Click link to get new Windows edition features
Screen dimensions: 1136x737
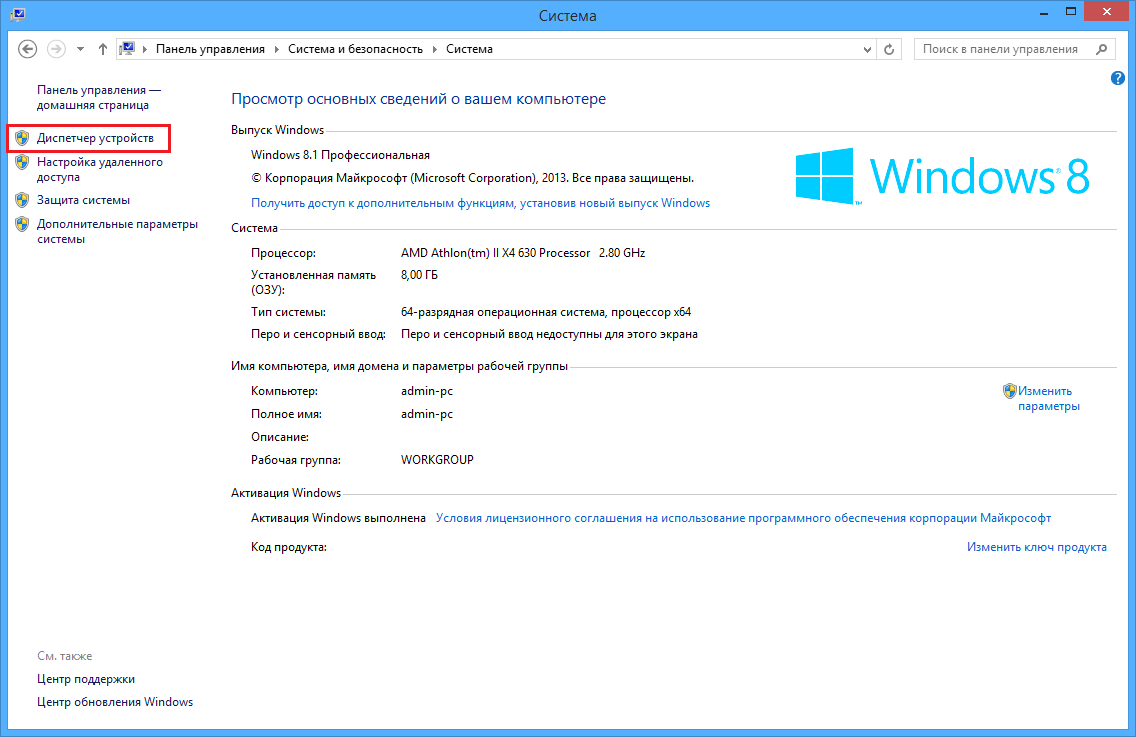480,203
